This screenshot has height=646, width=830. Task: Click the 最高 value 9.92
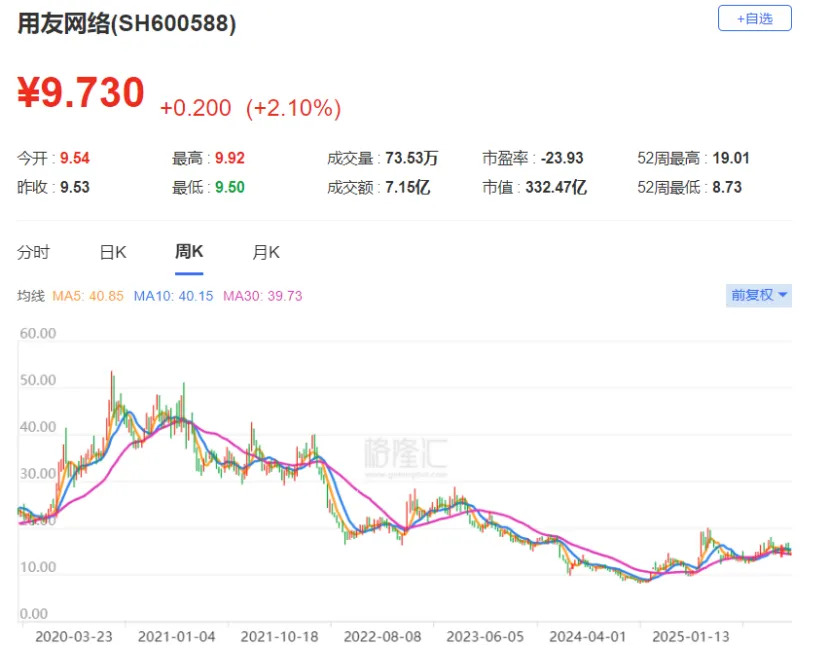[230, 158]
